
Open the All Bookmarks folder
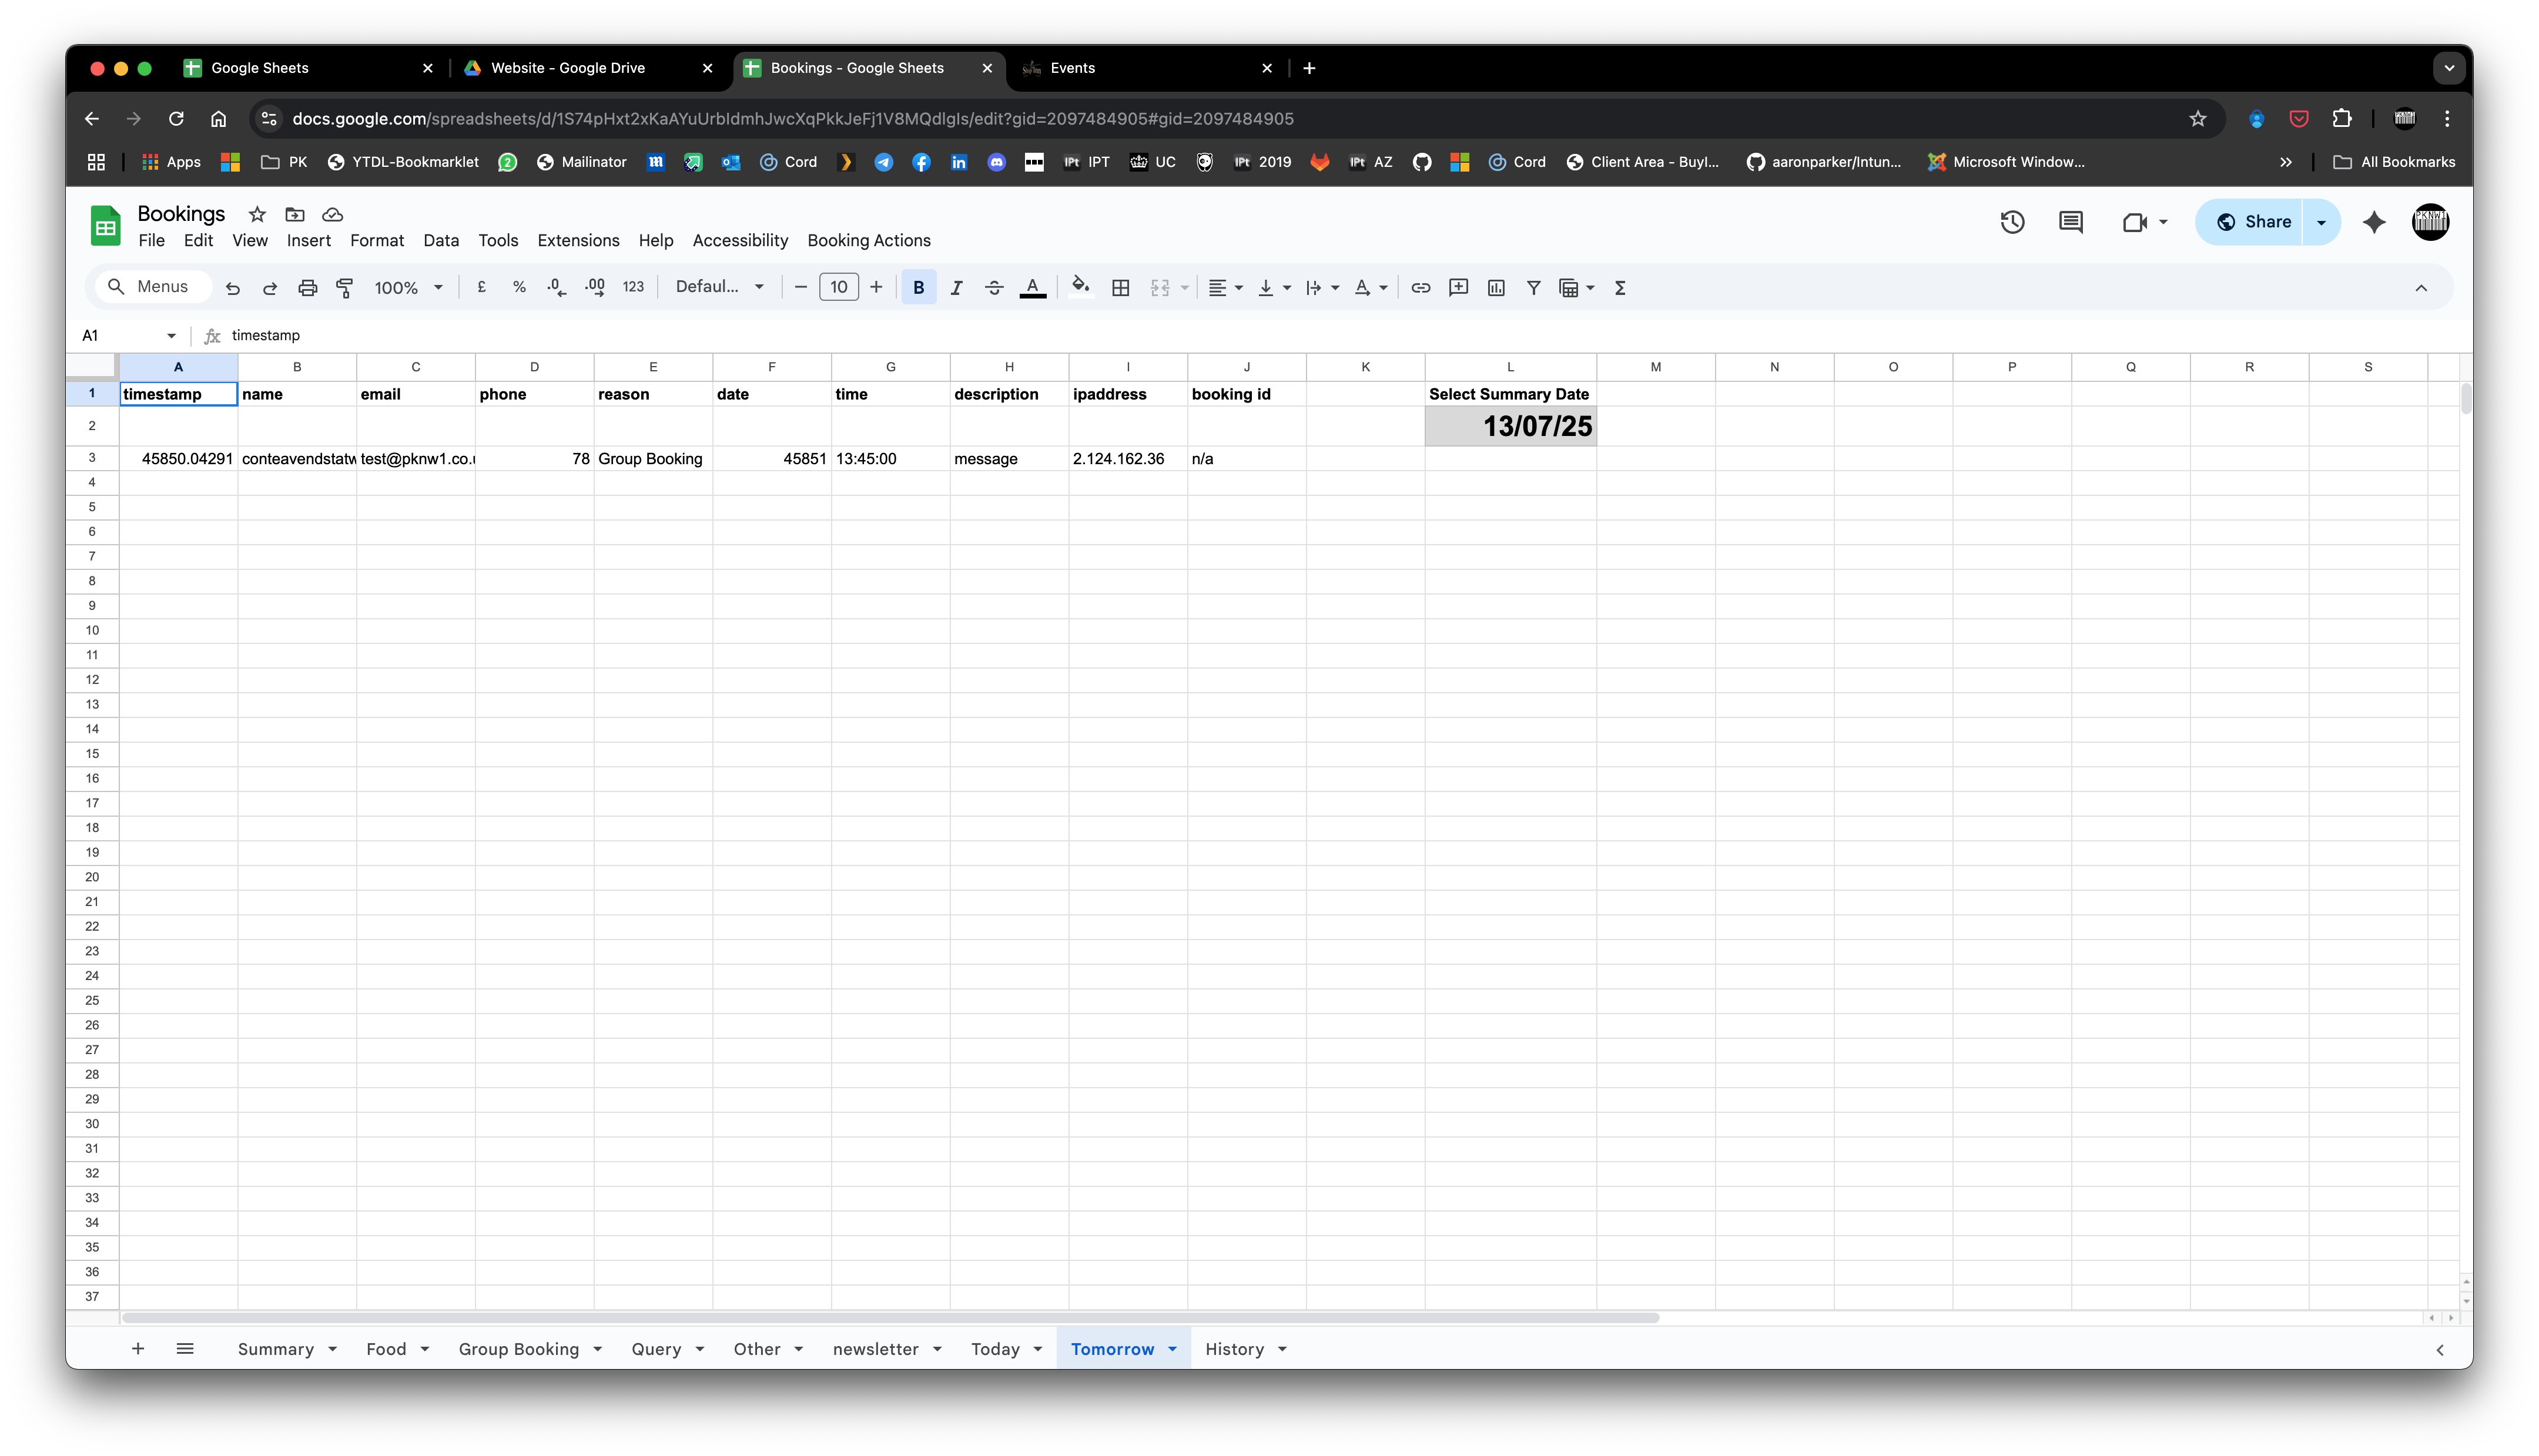(2394, 162)
